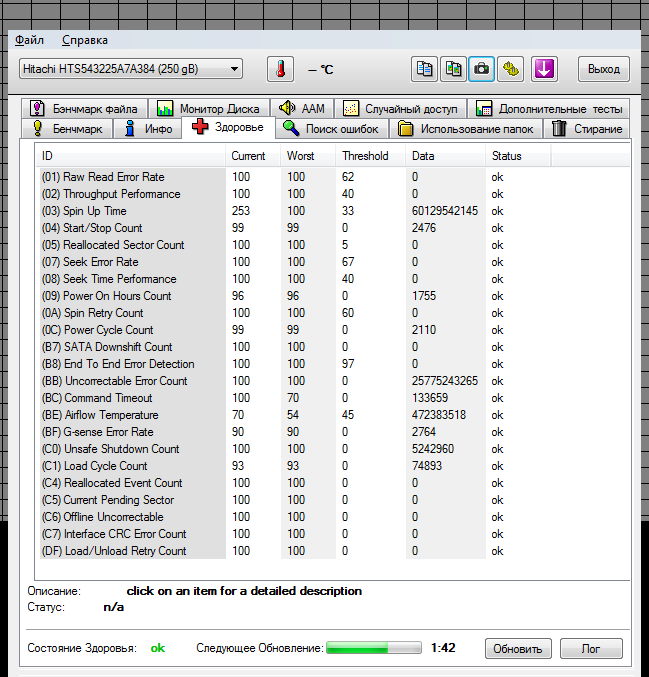The width and height of the screenshot is (649, 677).
Task: Click the camera save screenshot icon
Action: point(481,69)
